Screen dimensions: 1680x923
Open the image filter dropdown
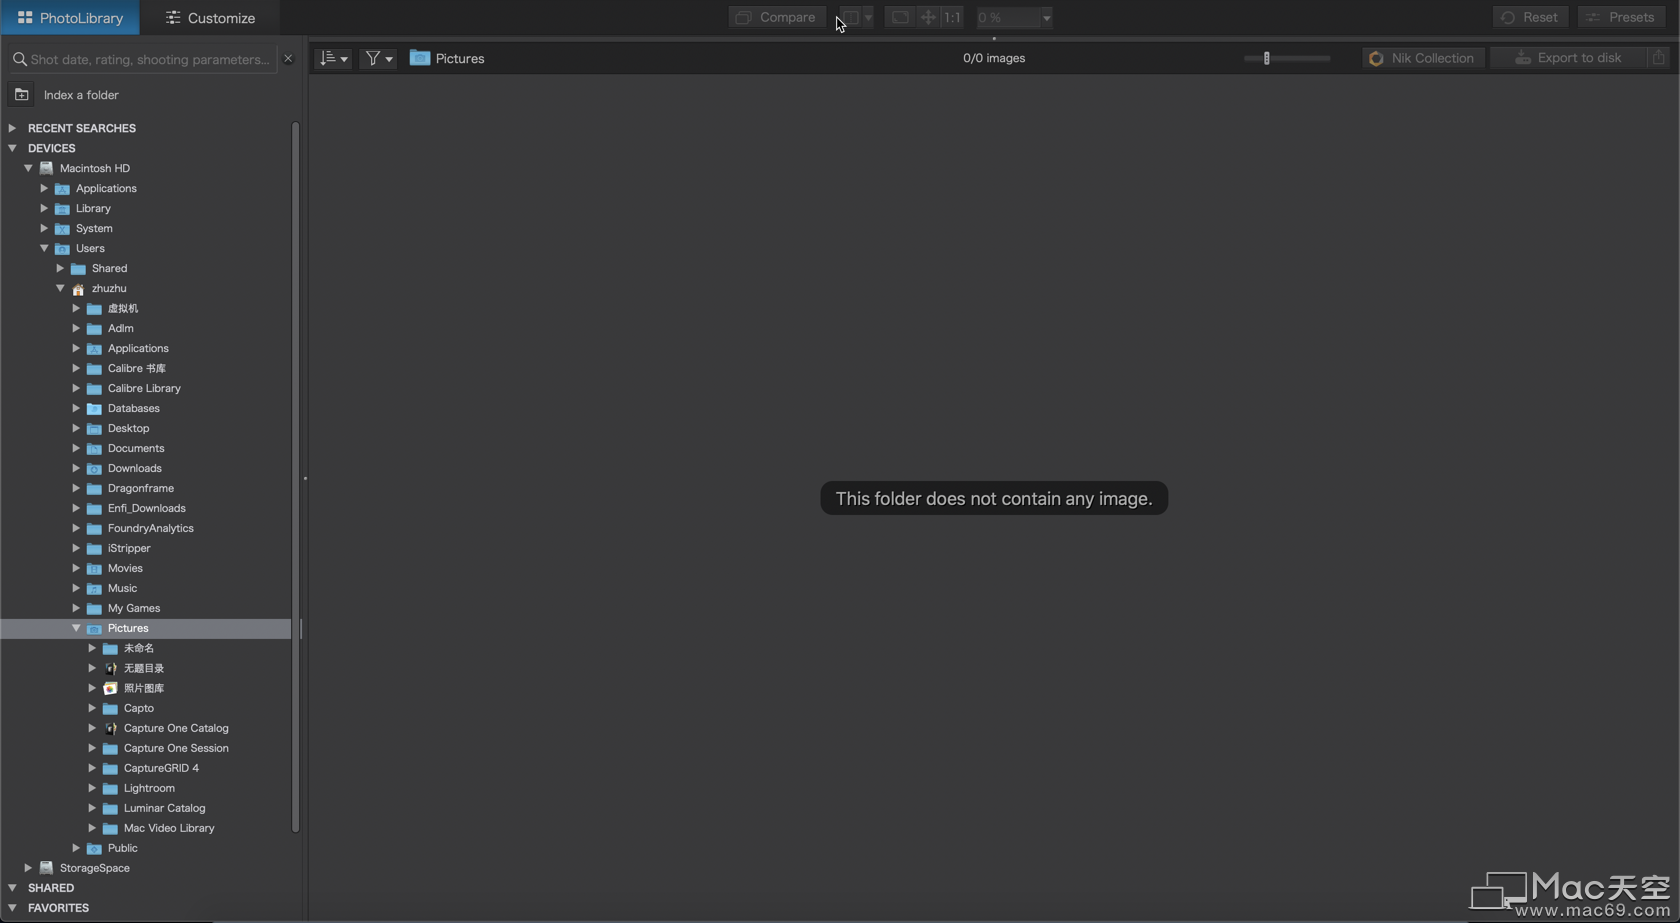point(378,58)
